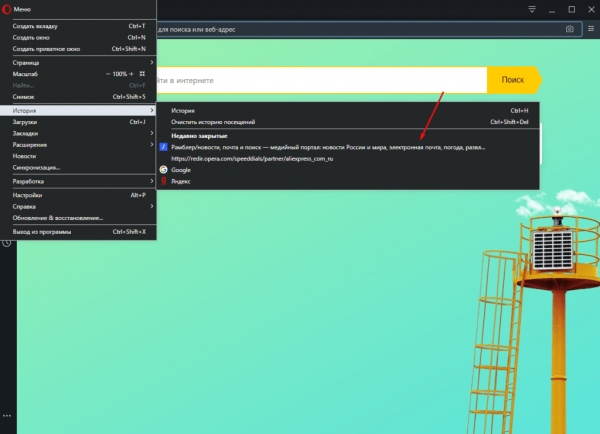
Task: Click the Rambler favicon in recently closed
Action: point(163,147)
